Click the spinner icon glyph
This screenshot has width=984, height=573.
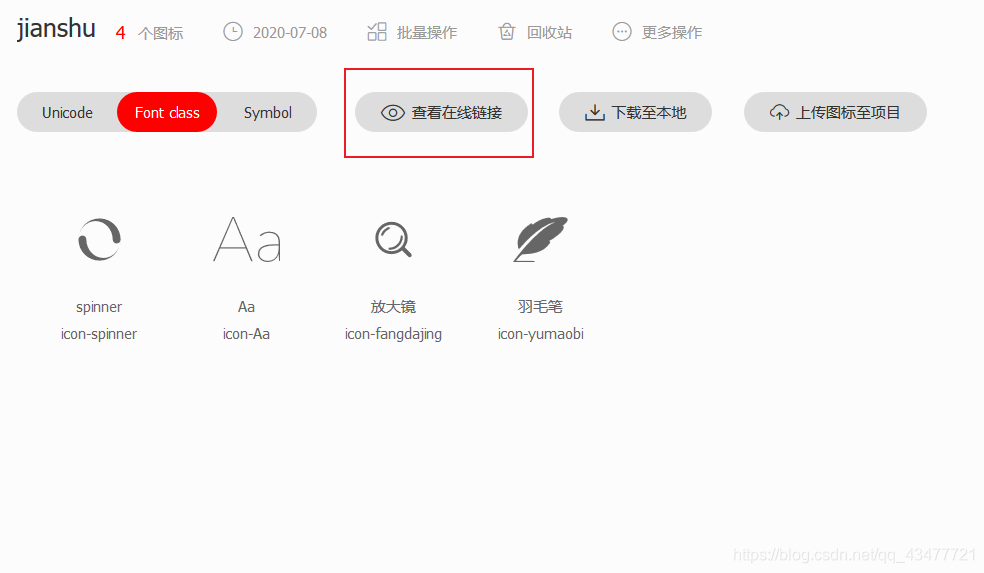pyautogui.click(x=99, y=239)
